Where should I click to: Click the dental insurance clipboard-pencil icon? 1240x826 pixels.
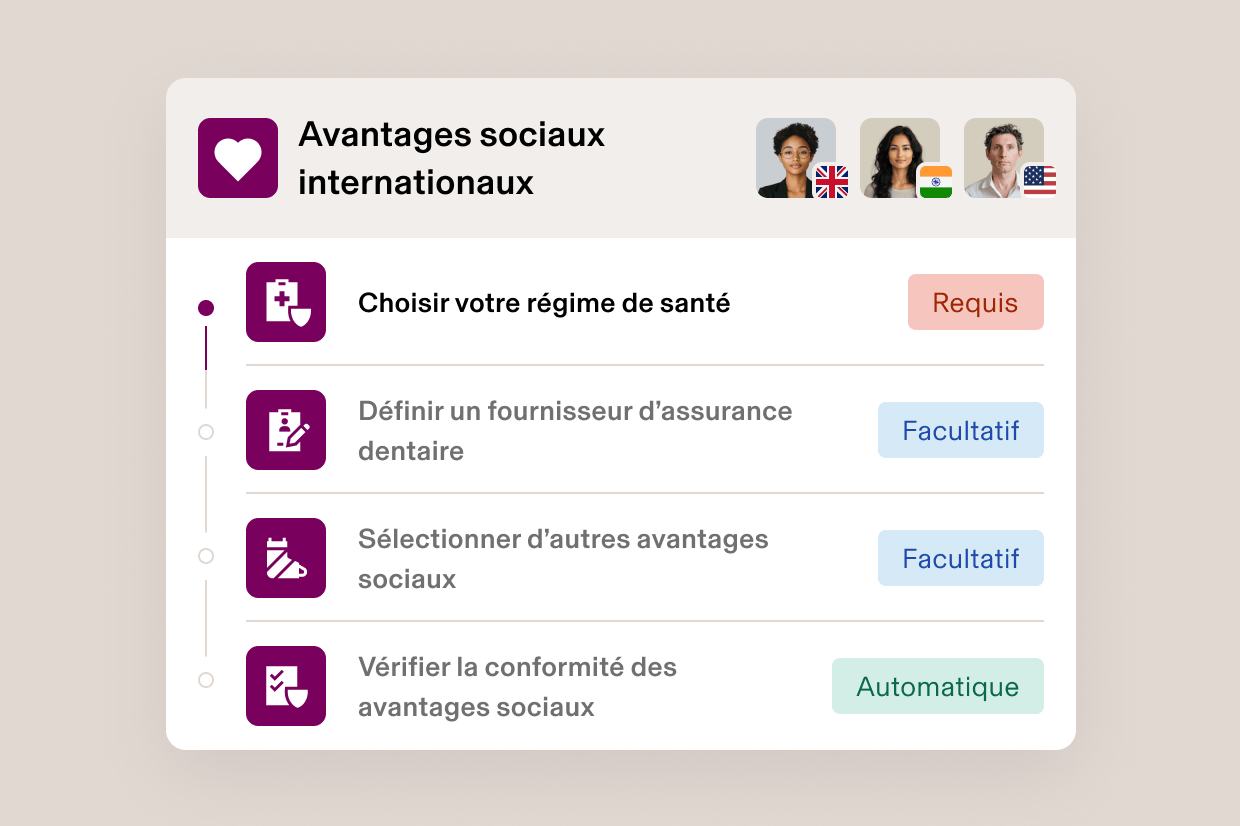[x=286, y=430]
